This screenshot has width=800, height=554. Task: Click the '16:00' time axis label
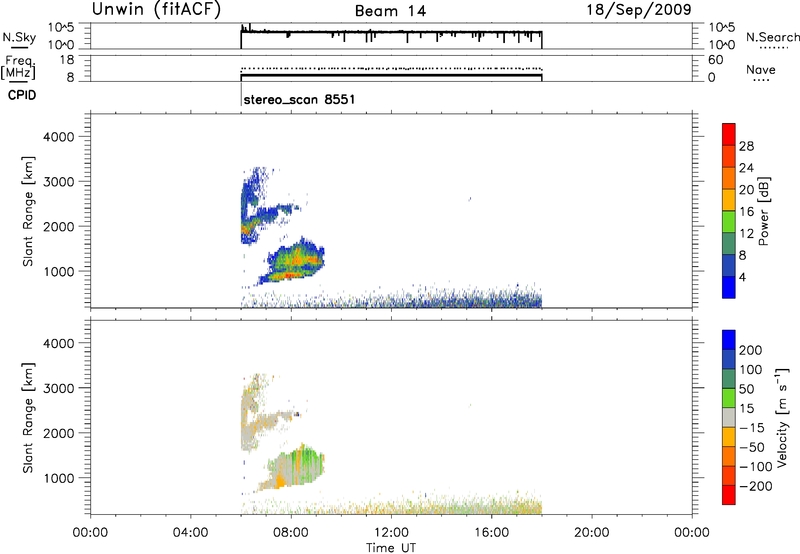click(x=491, y=533)
